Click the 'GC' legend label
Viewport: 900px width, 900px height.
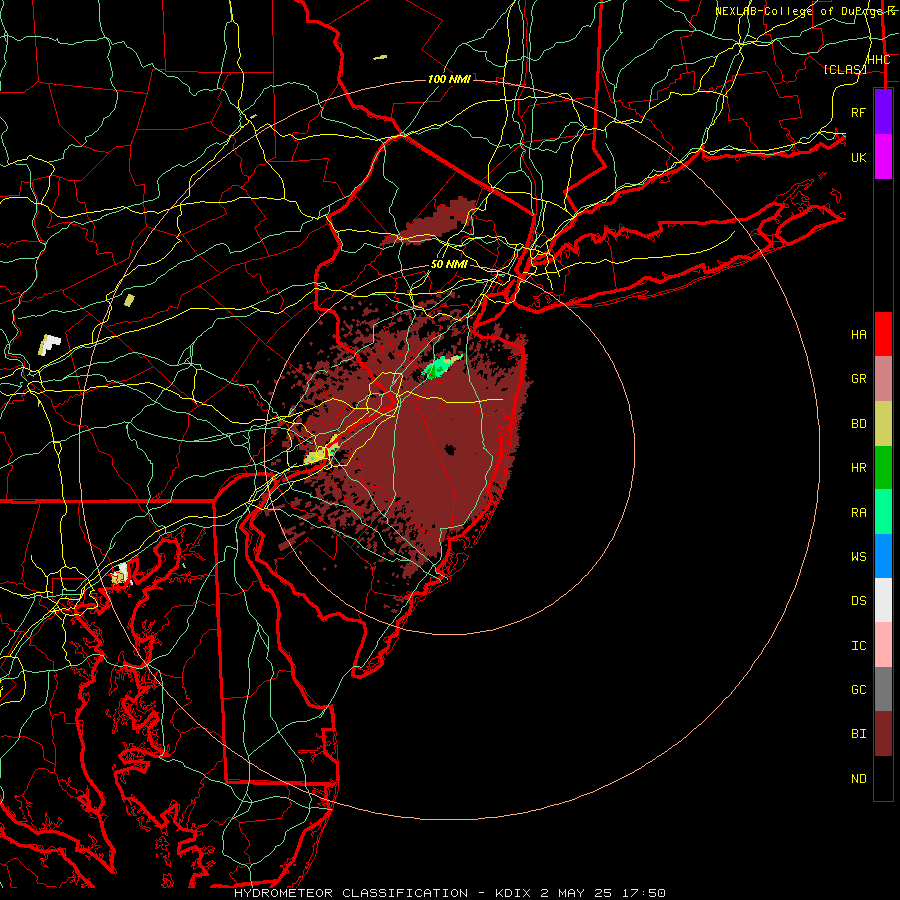[858, 690]
